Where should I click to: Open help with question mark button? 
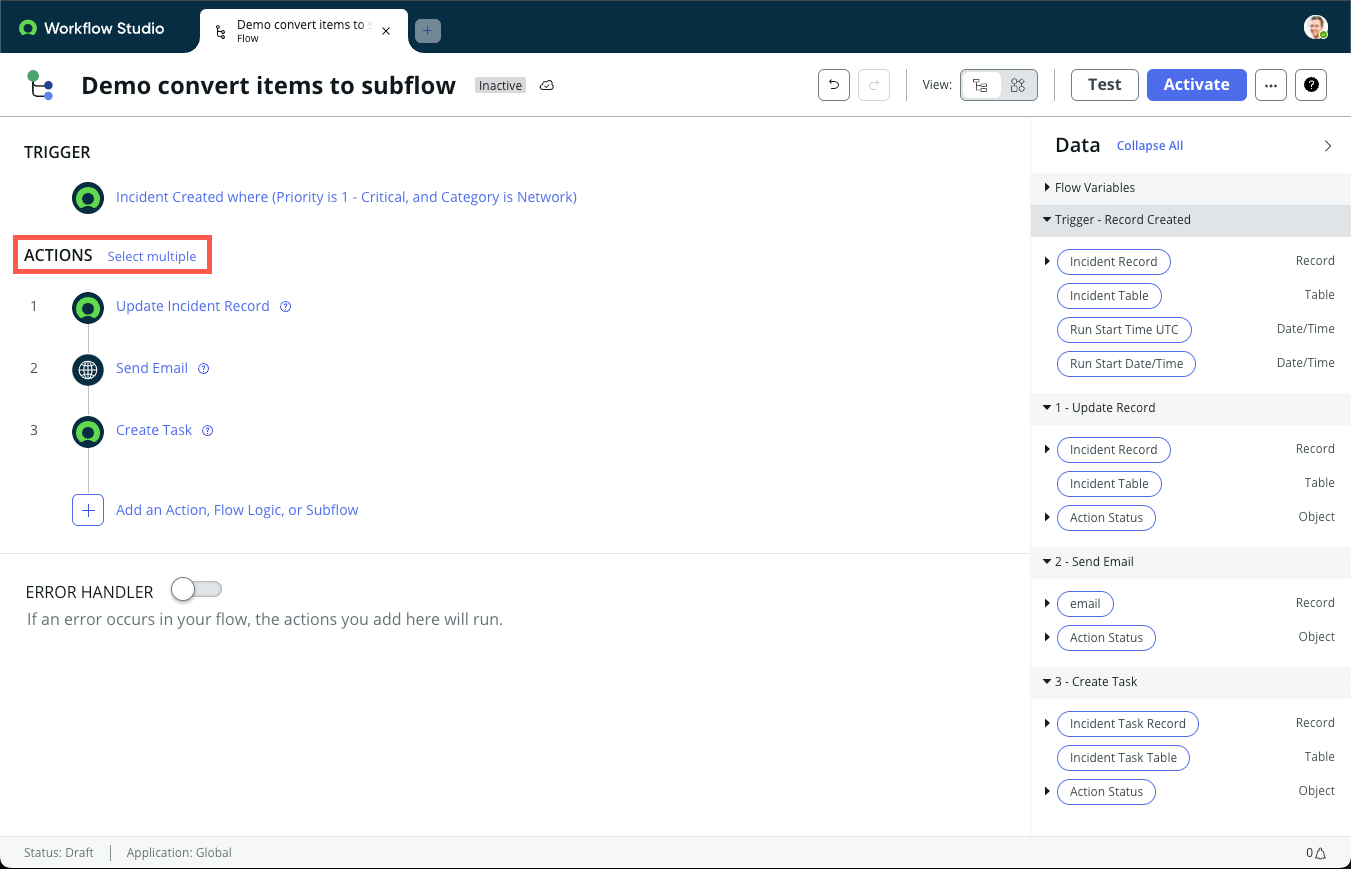click(x=1311, y=85)
